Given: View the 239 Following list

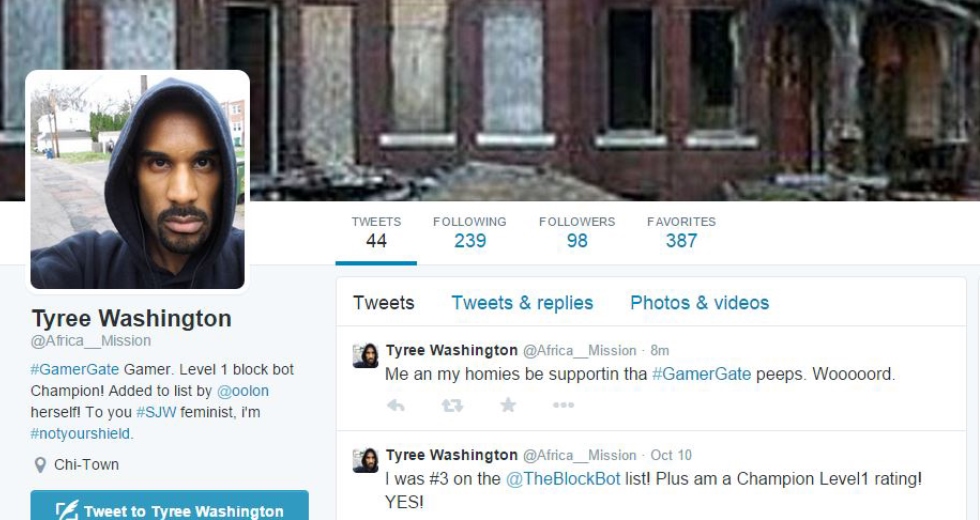Looking at the screenshot, I should click(469, 232).
